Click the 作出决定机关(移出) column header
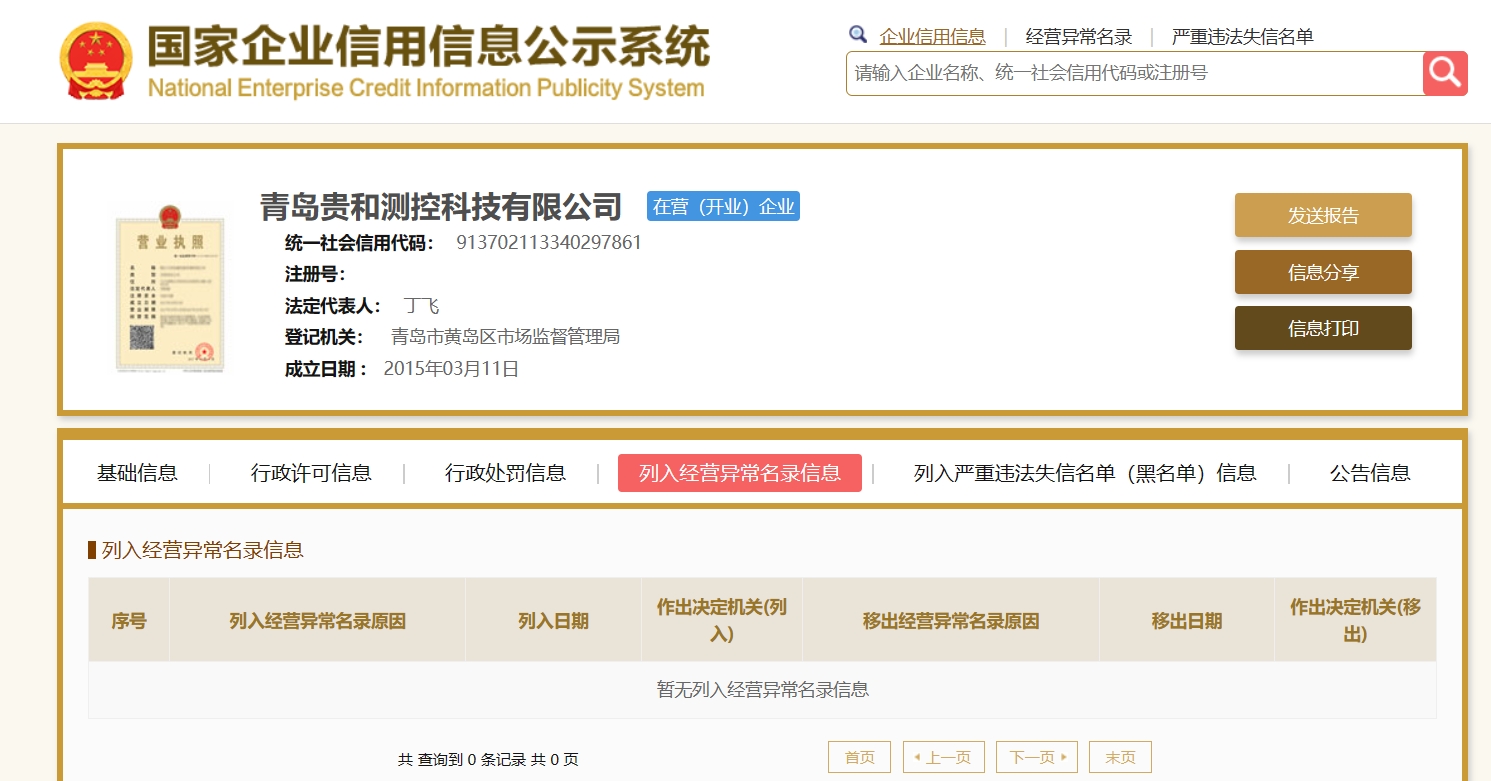Viewport: 1491px width, 781px height. pos(1355,620)
